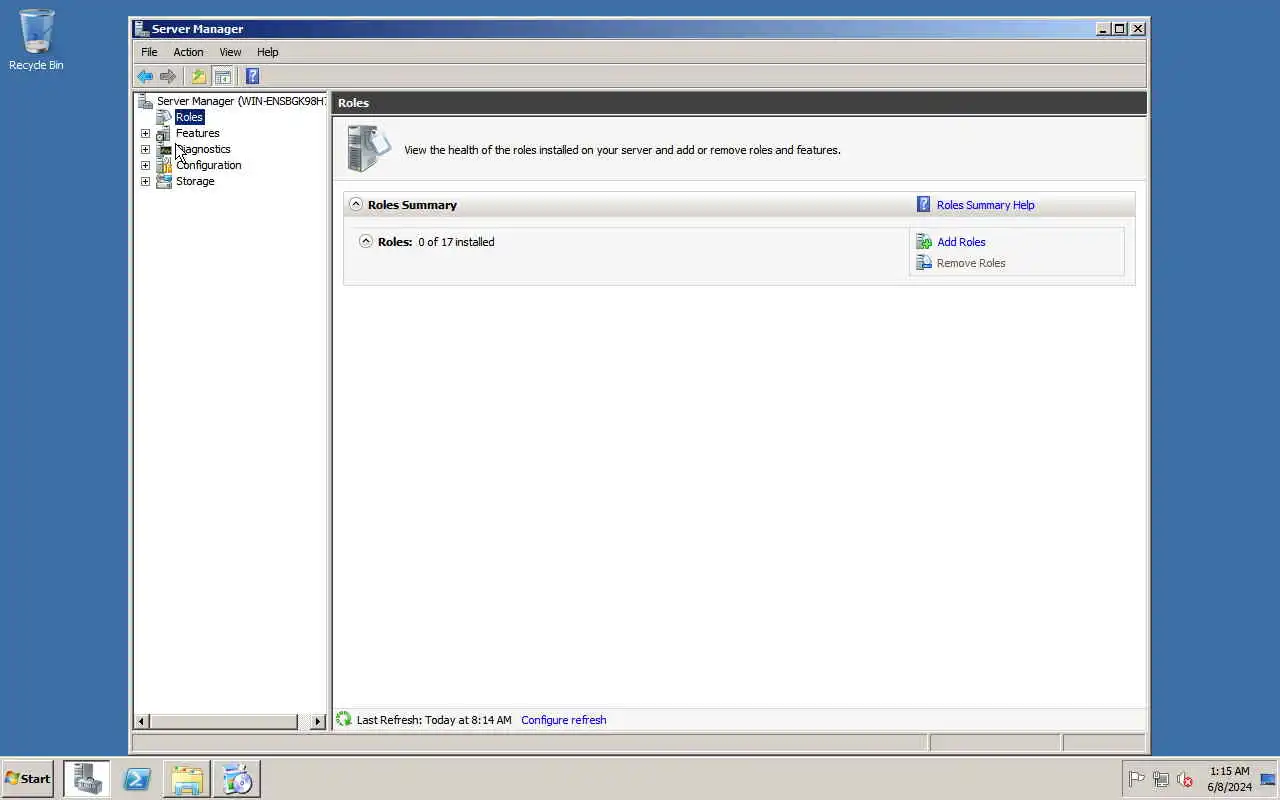The image size is (1280, 800).
Task: Open Windows Explorer folder taskbar icon
Action: [187, 779]
